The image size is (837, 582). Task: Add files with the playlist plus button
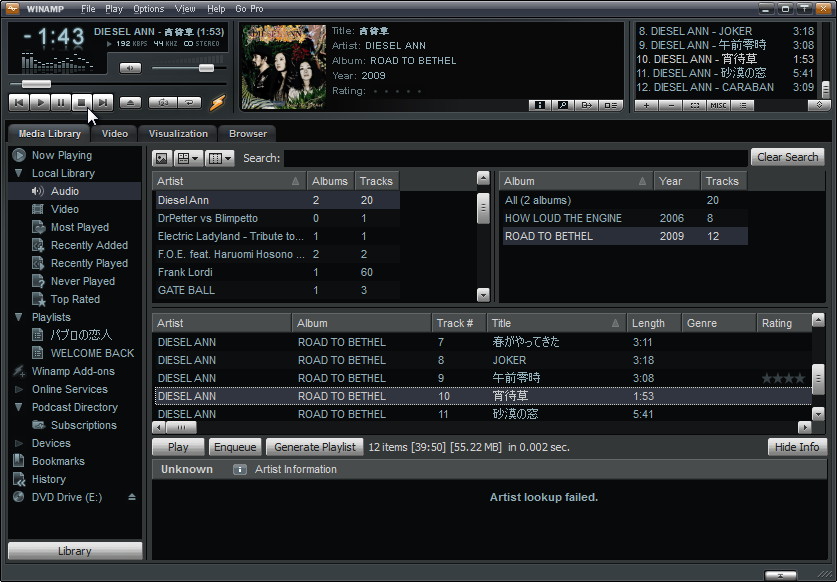(x=646, y=106)
